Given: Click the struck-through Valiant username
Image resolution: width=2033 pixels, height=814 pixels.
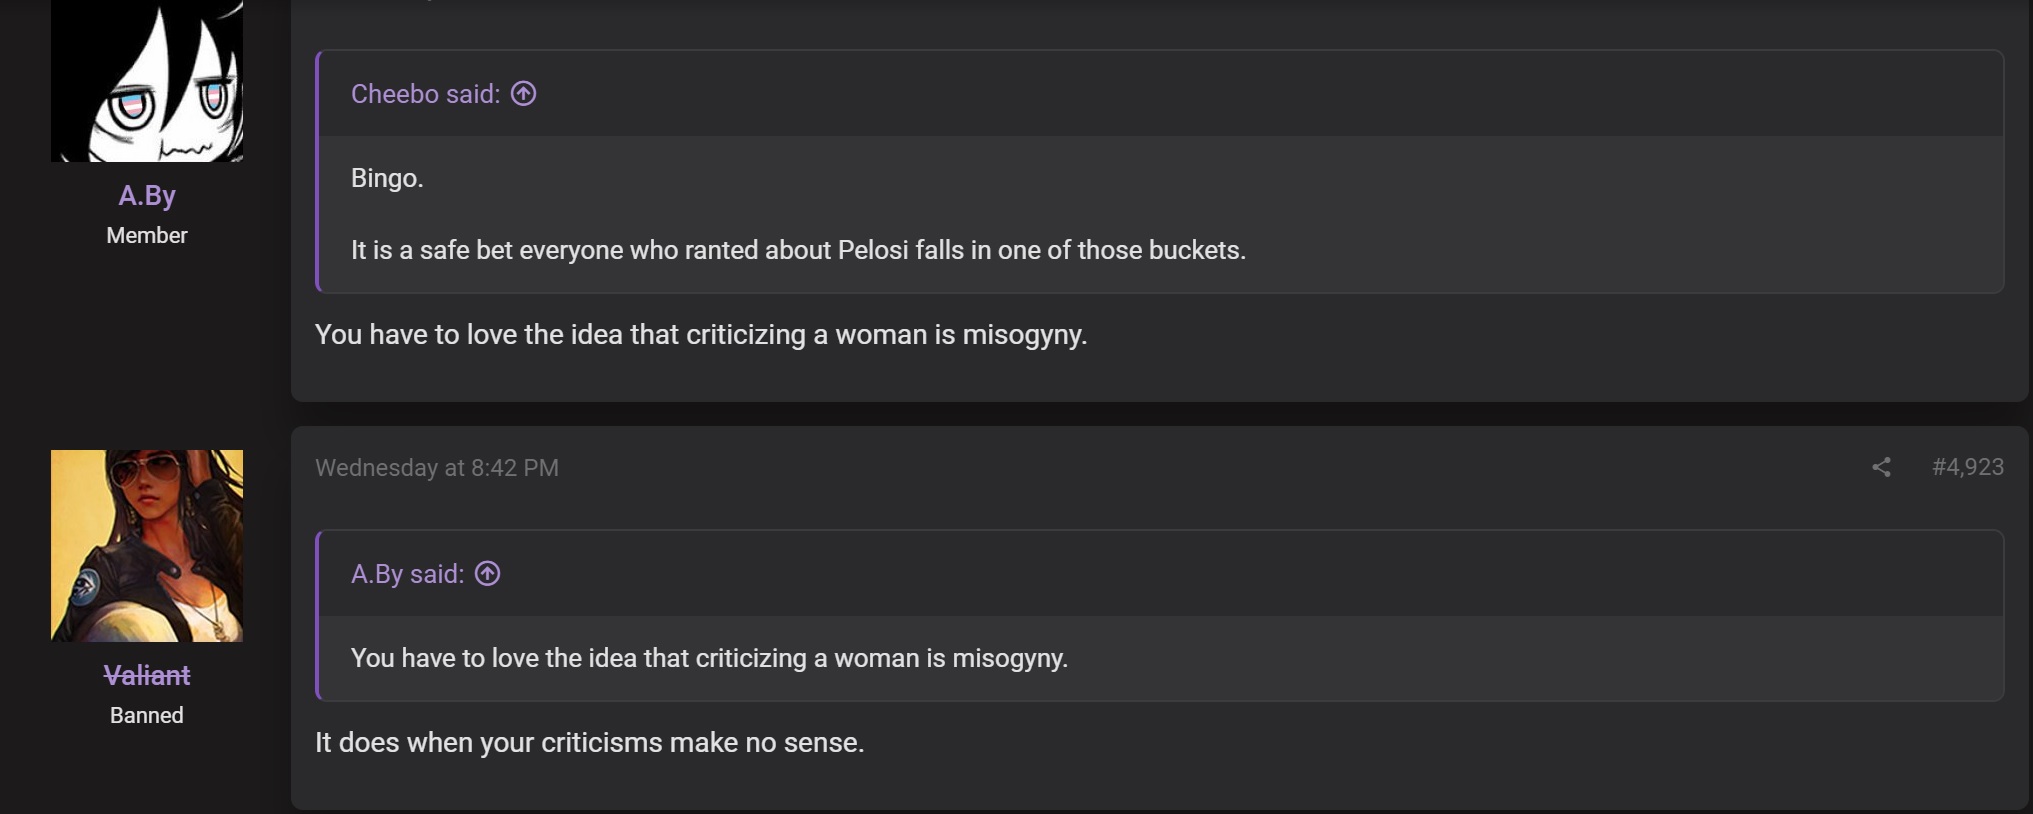Looking at the screenshot, I should (x=147, y=675).
